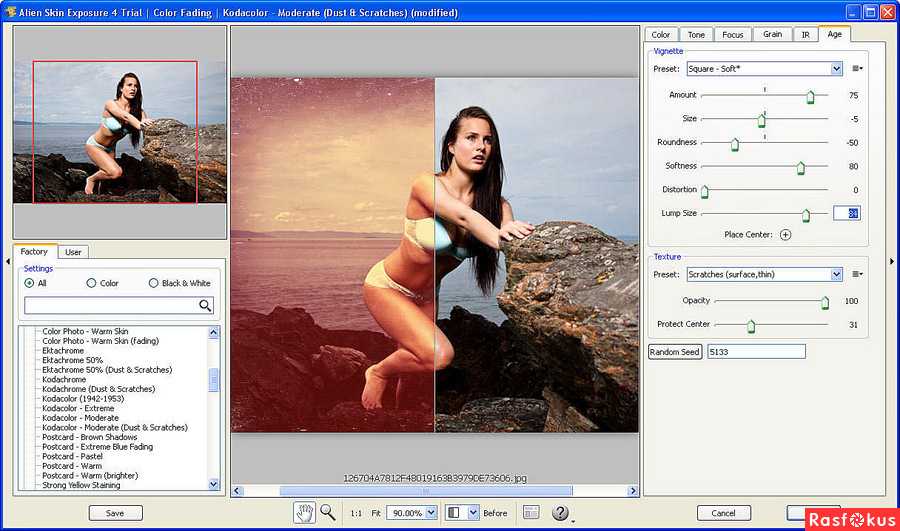Click the Fit zoom button
The width and height of the screenshot is (900, 531).
pyautogui.click(x=376, y=513)
